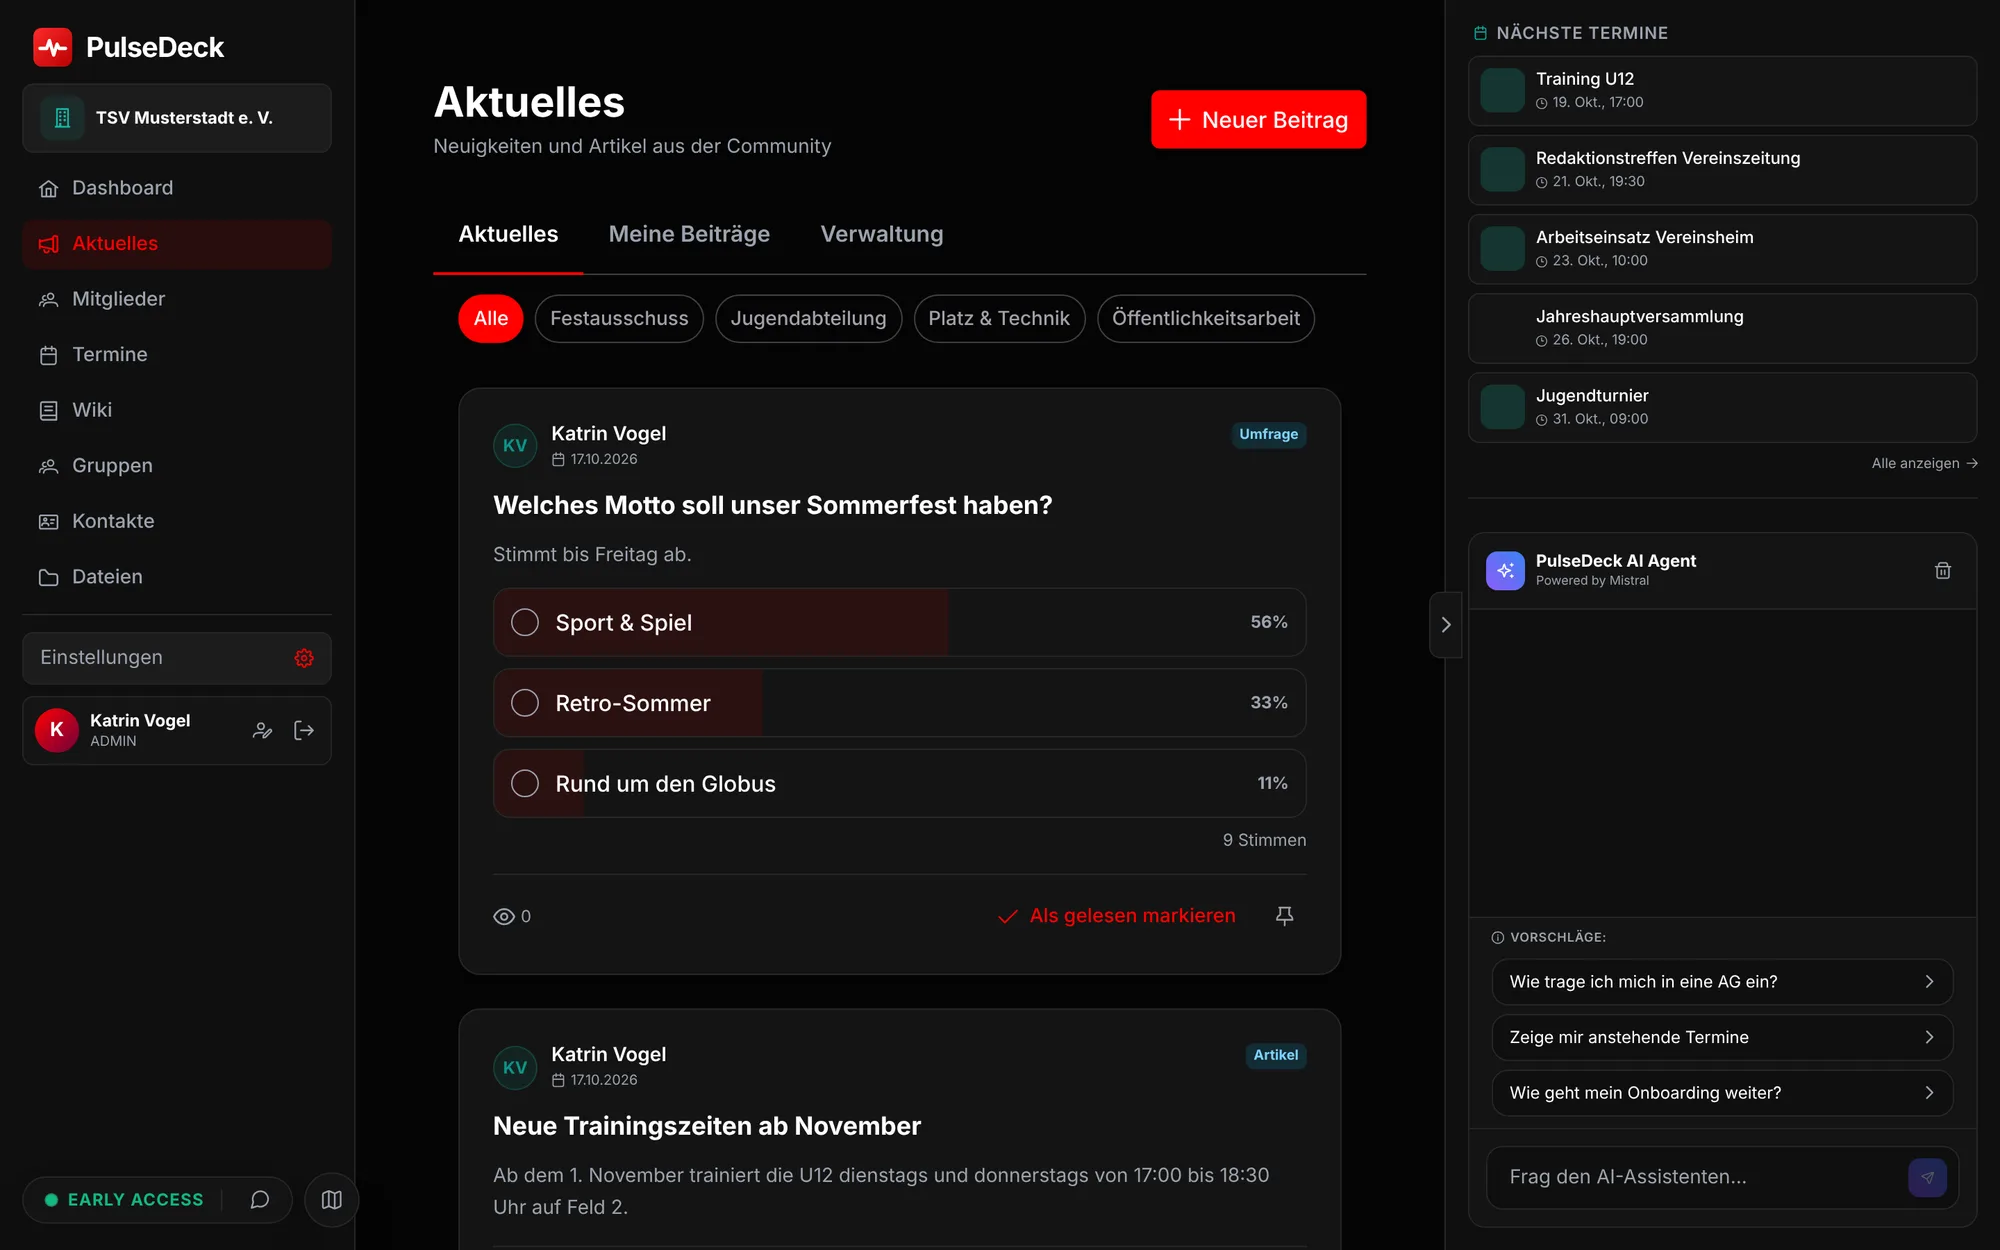Open the Aktuelles tab
The width and height of the screenshot is (2000, 1250).
tap(508, 234)
